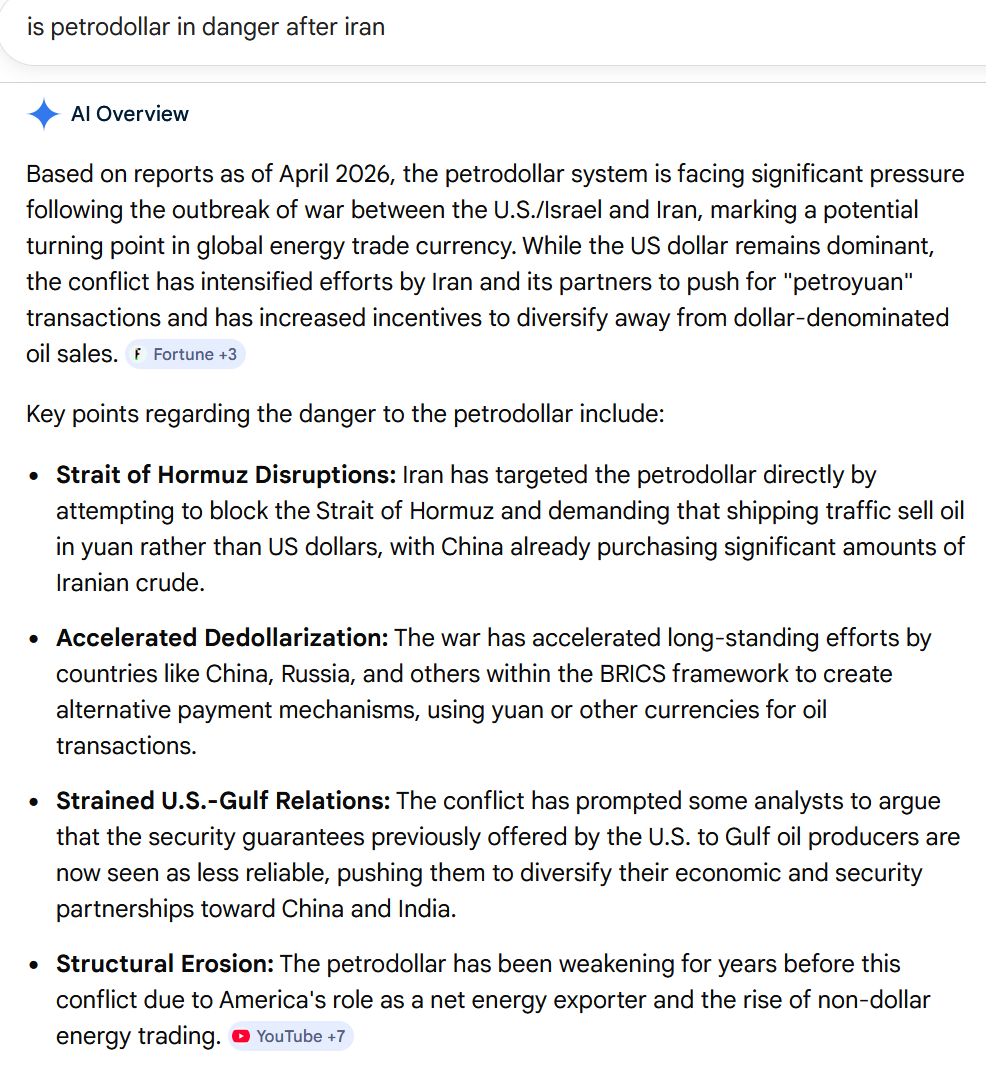Click the "April 2026" text in the summary

click(336, 174)
